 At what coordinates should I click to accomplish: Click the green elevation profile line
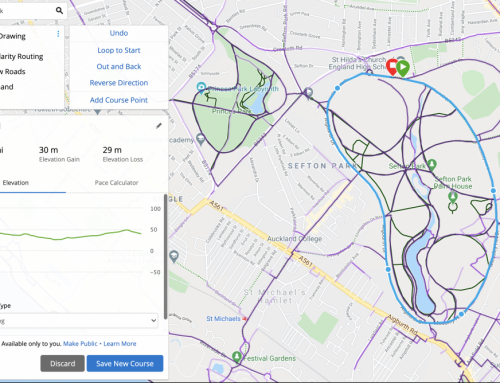[x=70, y=236]
